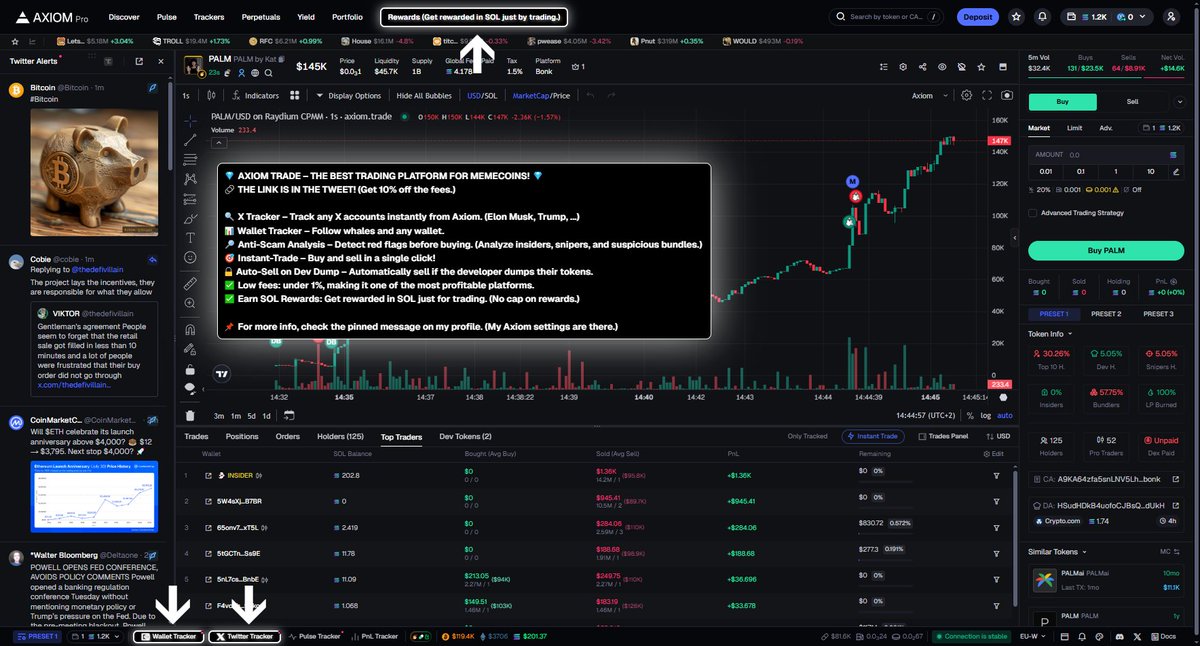1200x646 pixels.
Task: Switch to the Limit order tab
Action: coord(1074,128)
